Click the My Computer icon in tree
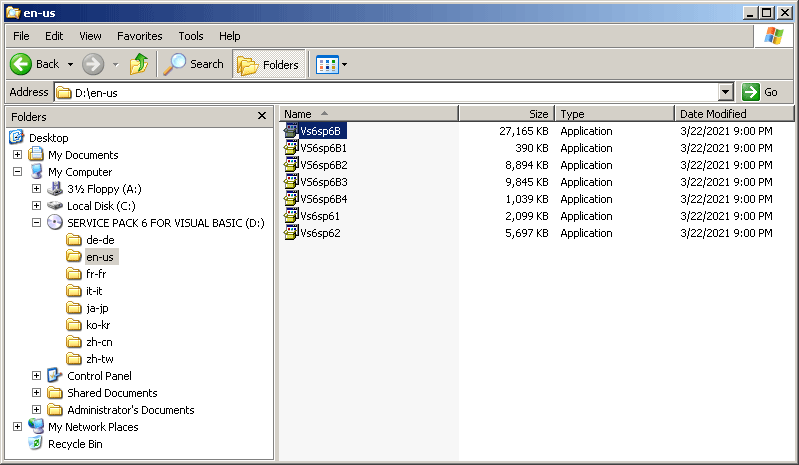 point(36,172)
